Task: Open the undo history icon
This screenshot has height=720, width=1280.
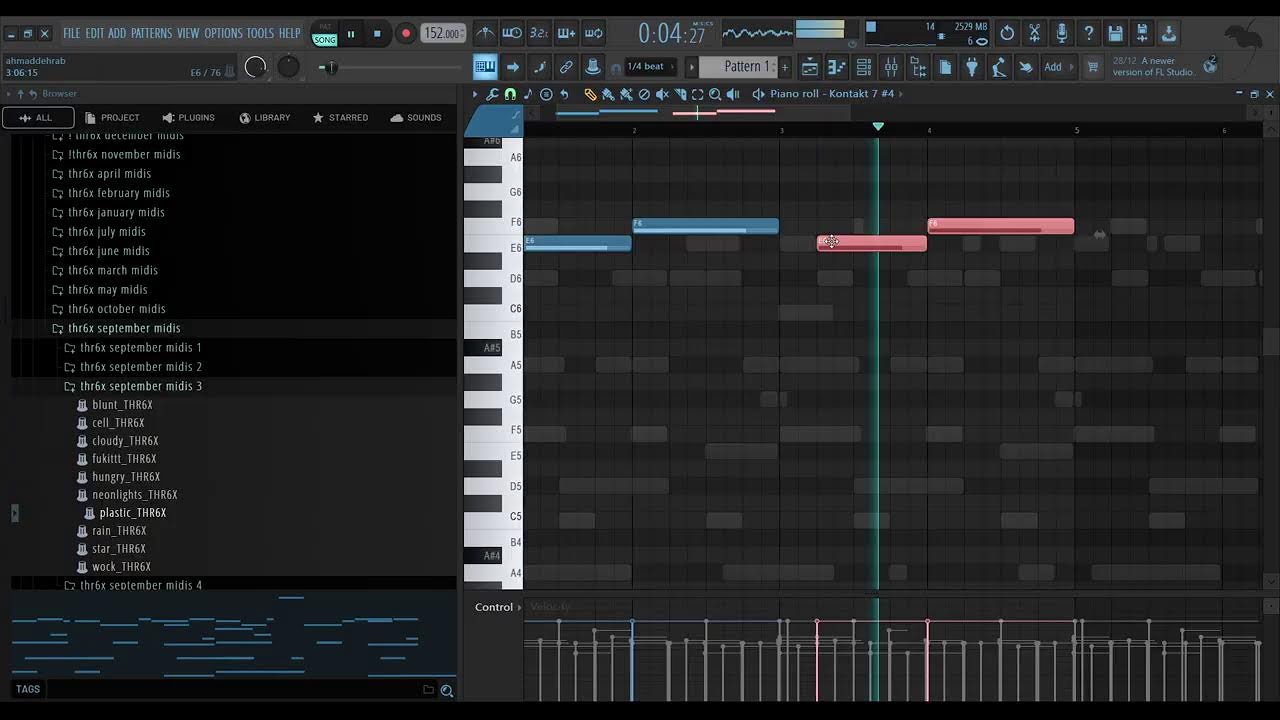Action: [1007, 33]
